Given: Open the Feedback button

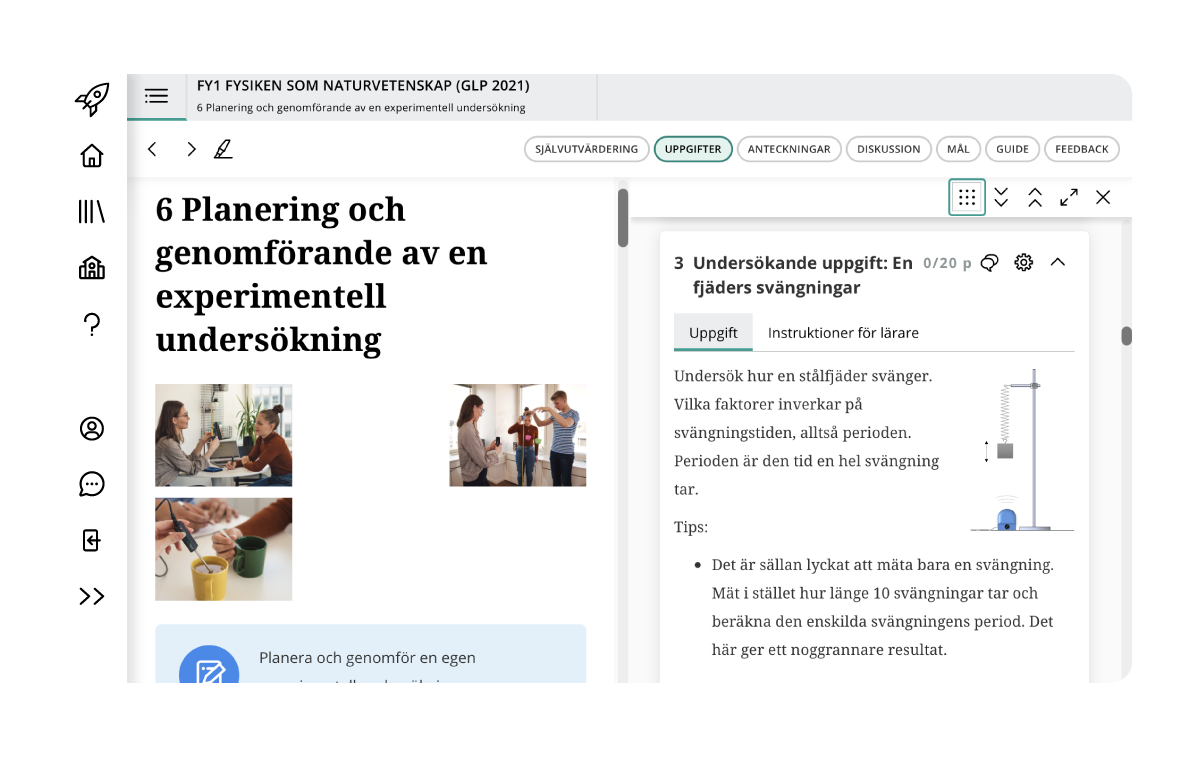Looking at the screenshot, I should point(1082,149).
